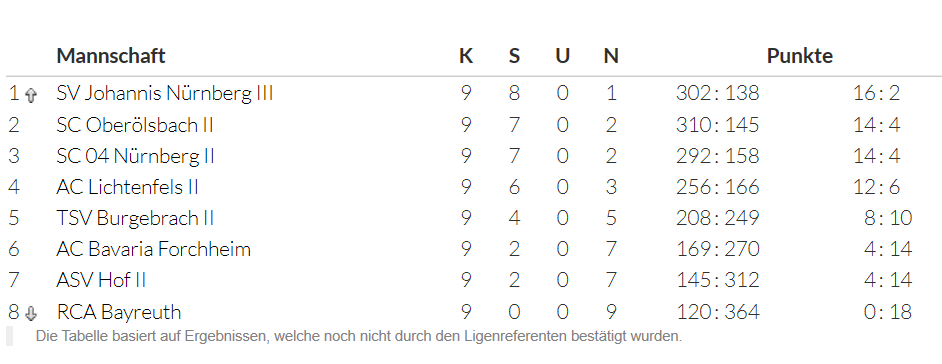The width and height of the screenshot is (942, 364).
Task: Click the 0:18 points for RCA Bayreuth
Action: (x=888, y=312)
